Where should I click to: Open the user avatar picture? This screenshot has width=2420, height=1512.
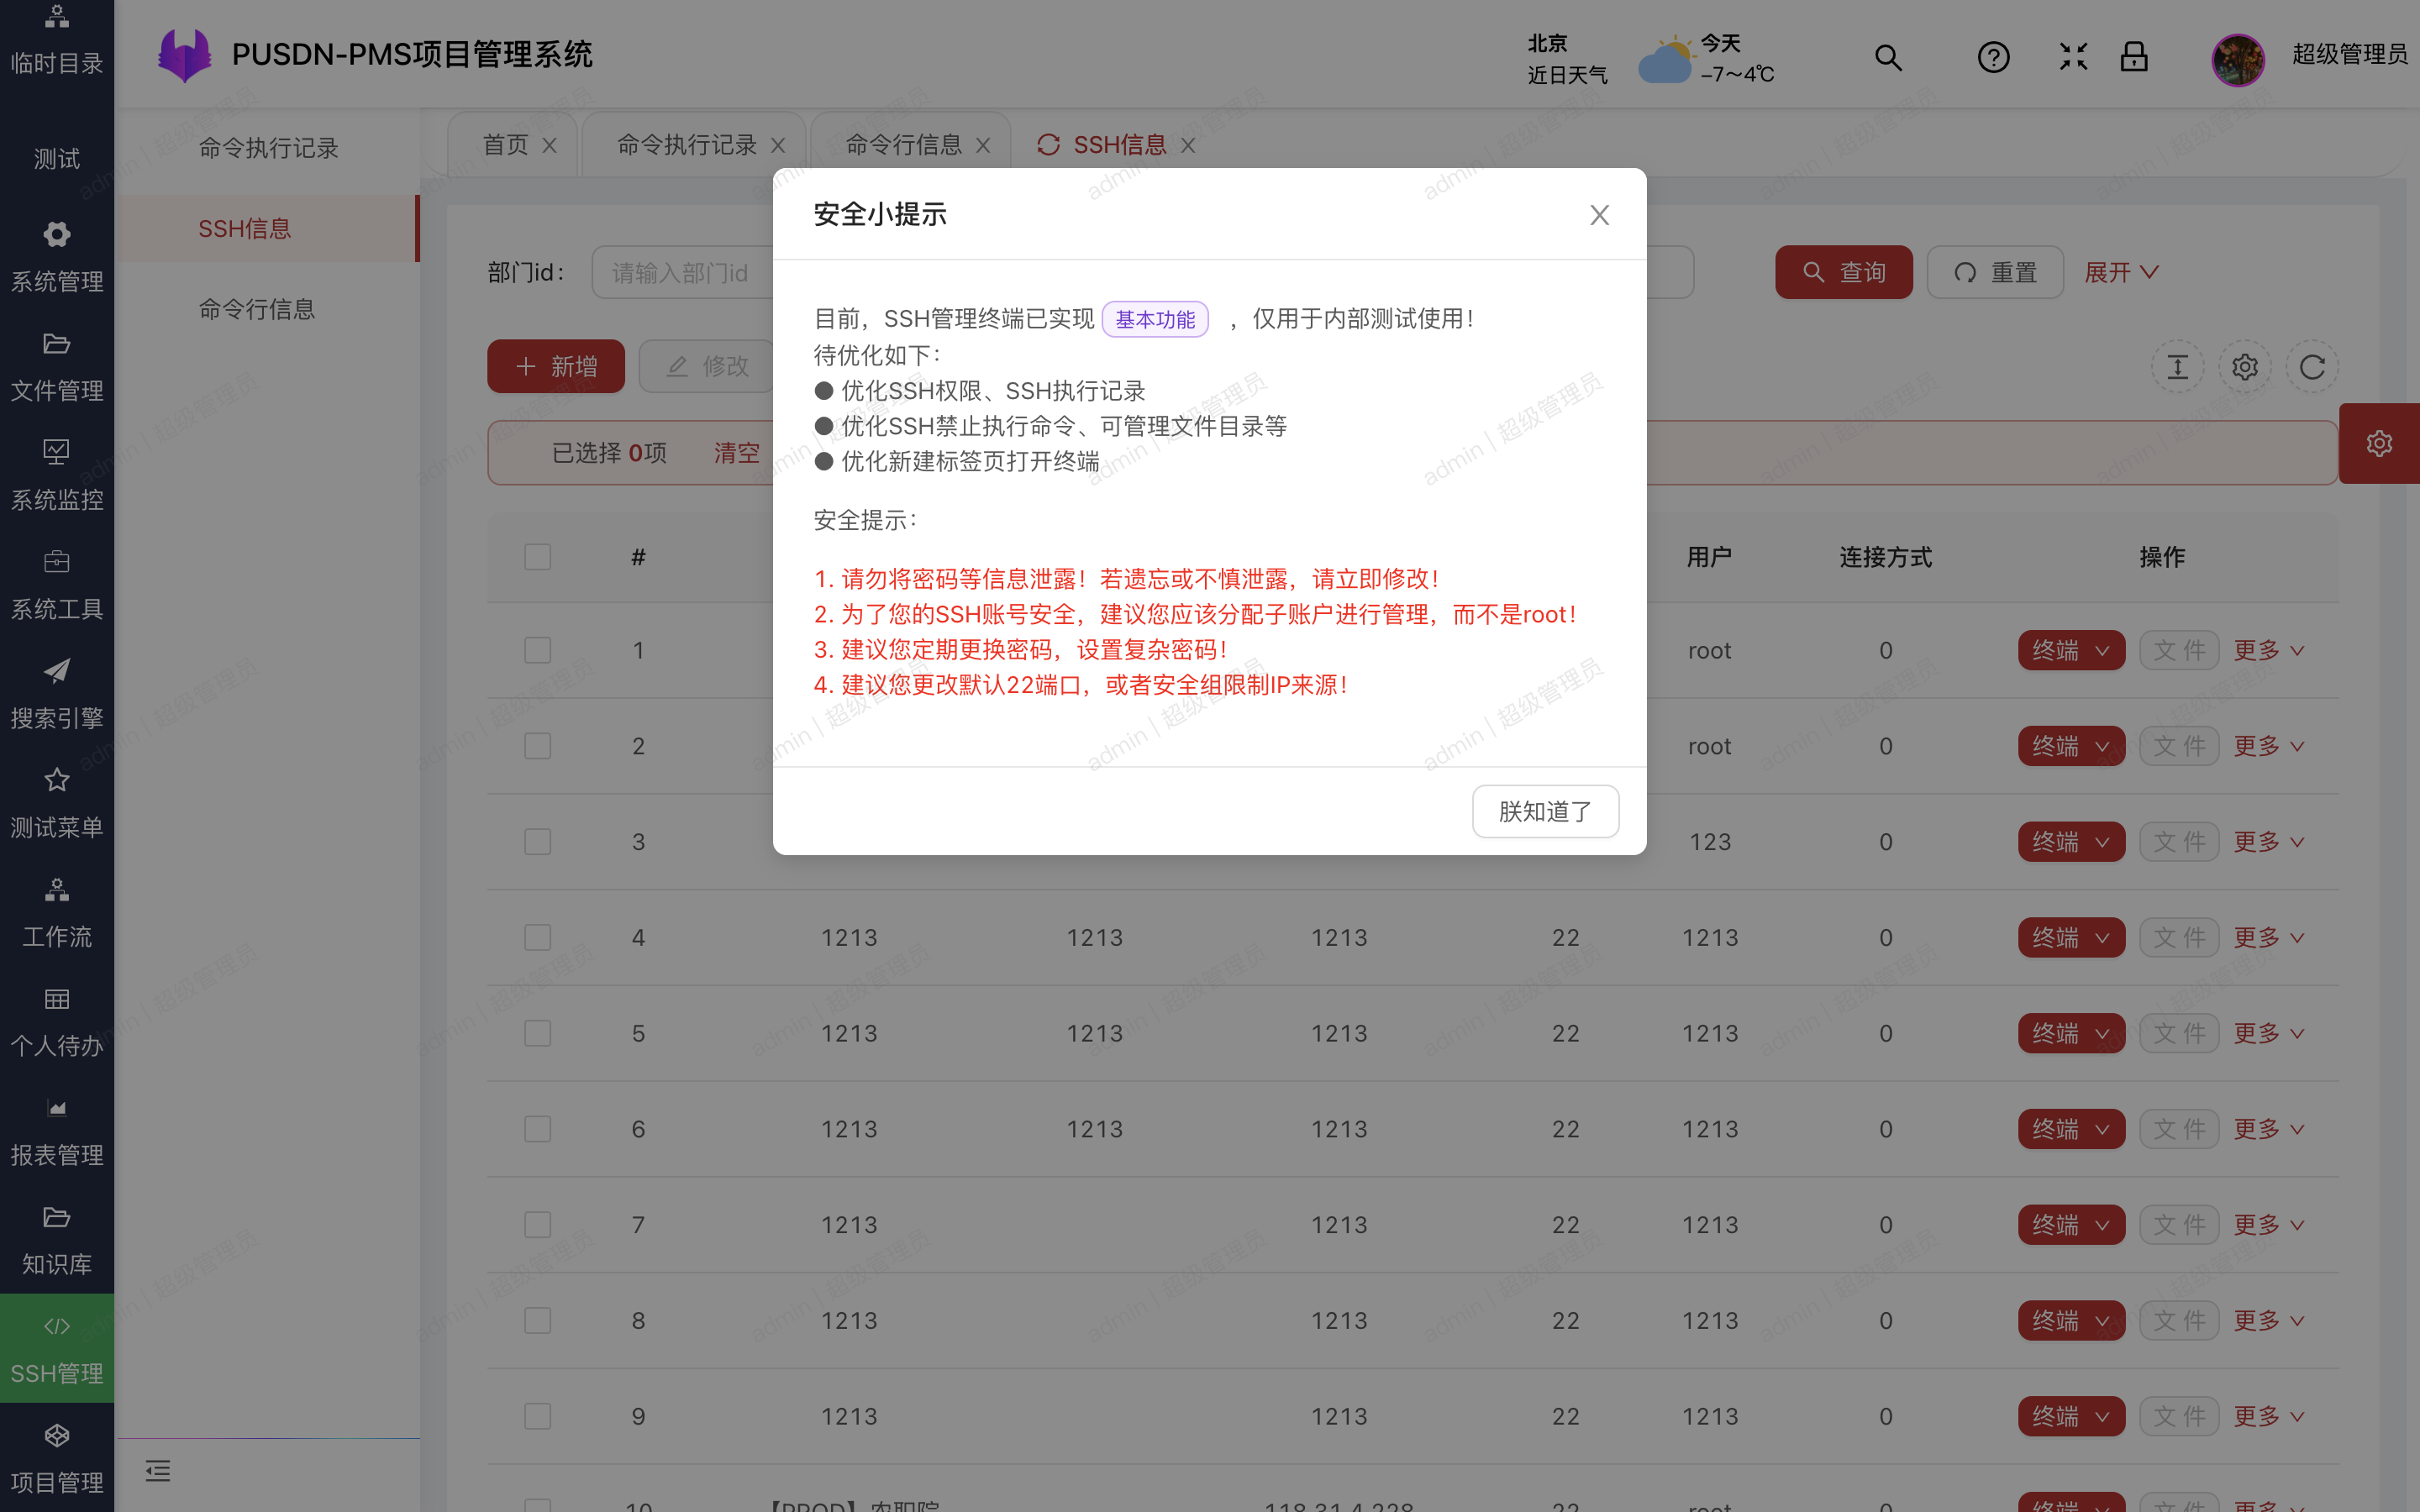(x=2238, y=59)
